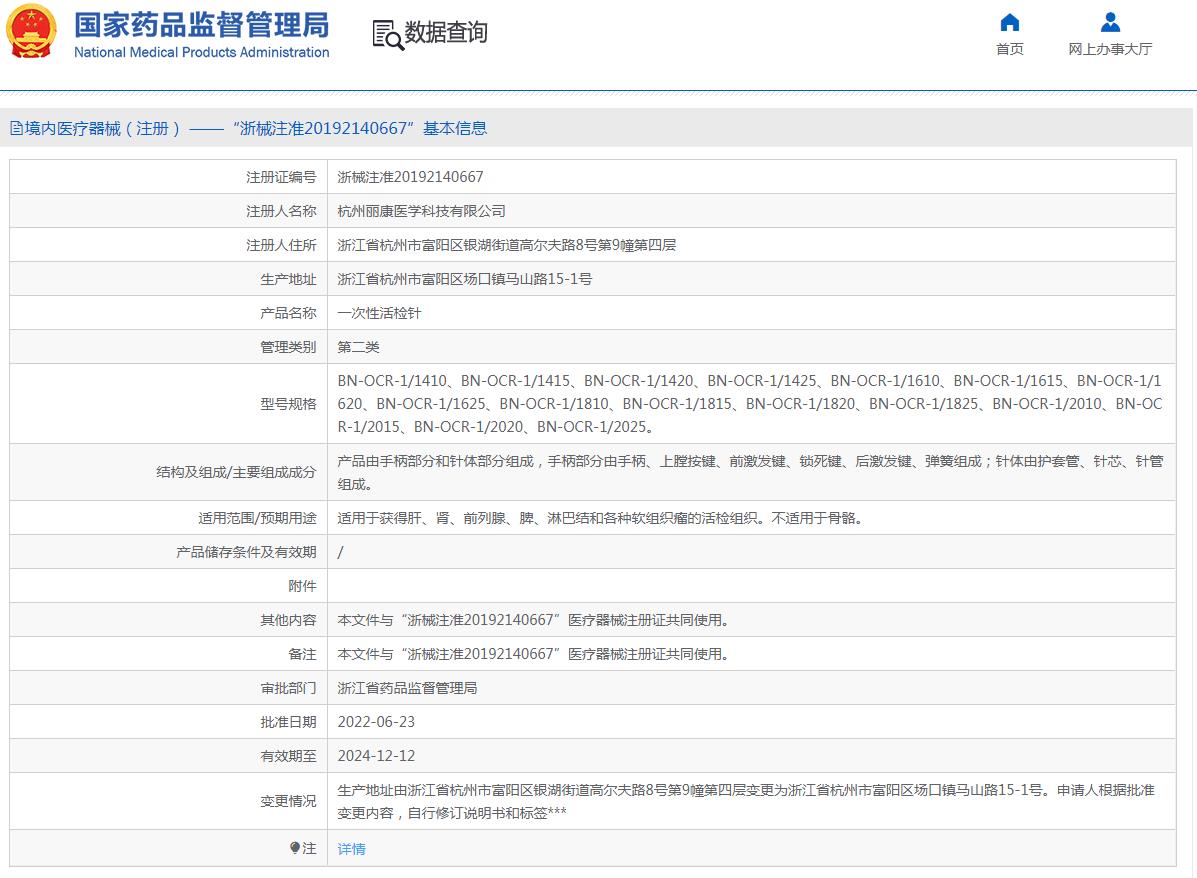This screenshot has height=878, width=1197.
Task: Click approval date 2022-06-23
Action: pos(376,721)
